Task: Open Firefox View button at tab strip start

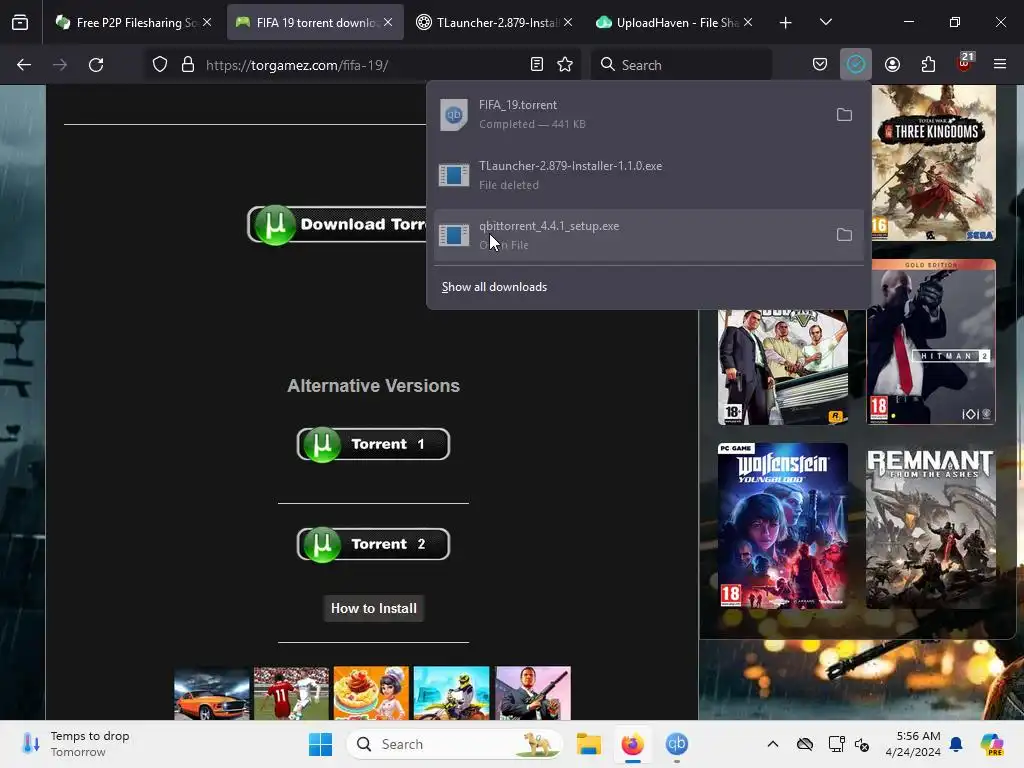Action: coord(20,23)
